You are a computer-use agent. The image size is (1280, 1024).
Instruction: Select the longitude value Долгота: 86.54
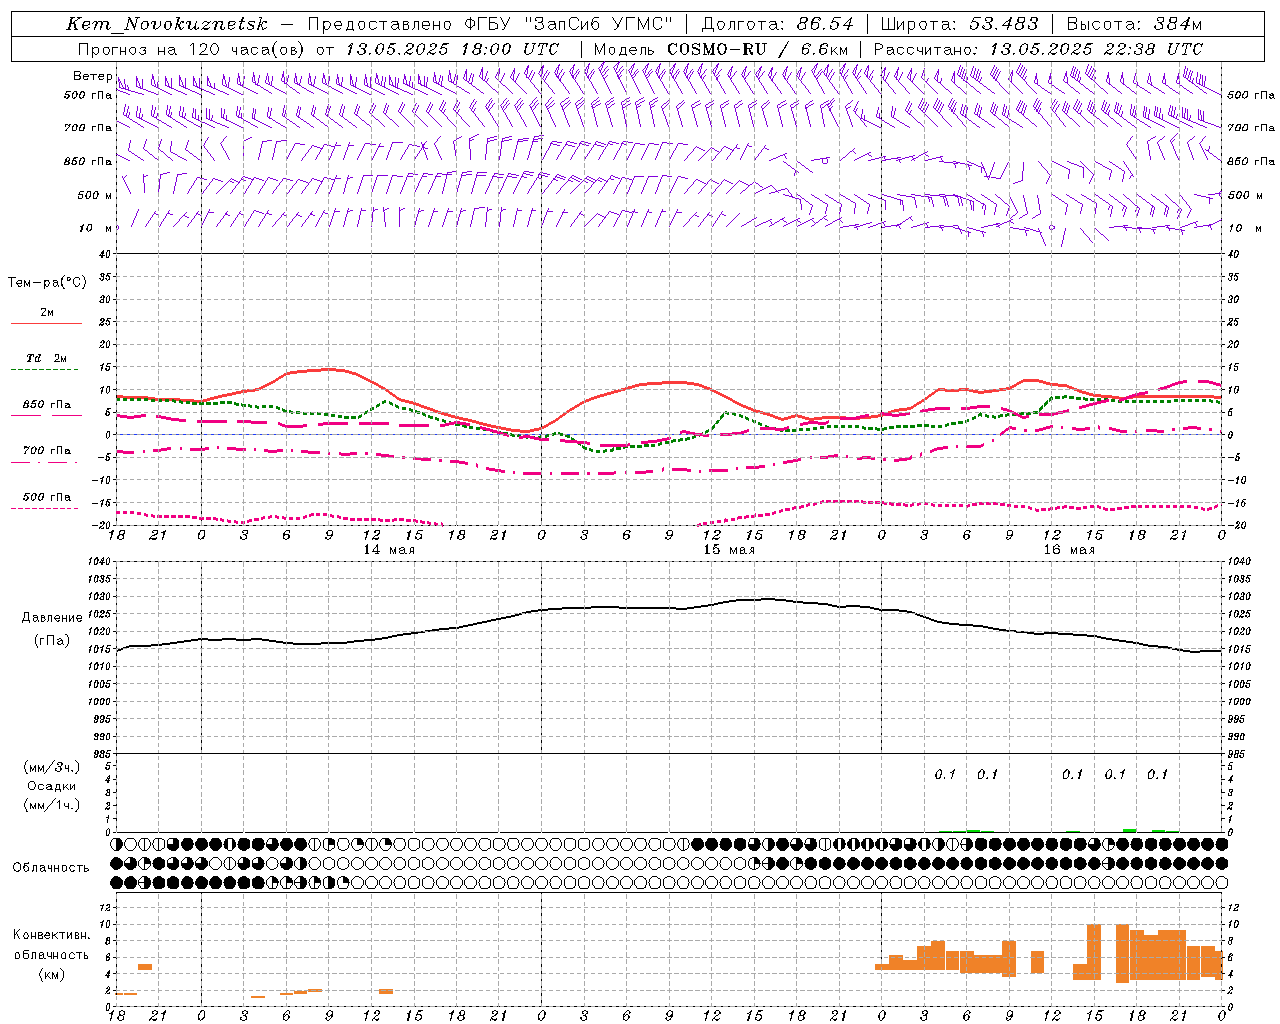777,24
